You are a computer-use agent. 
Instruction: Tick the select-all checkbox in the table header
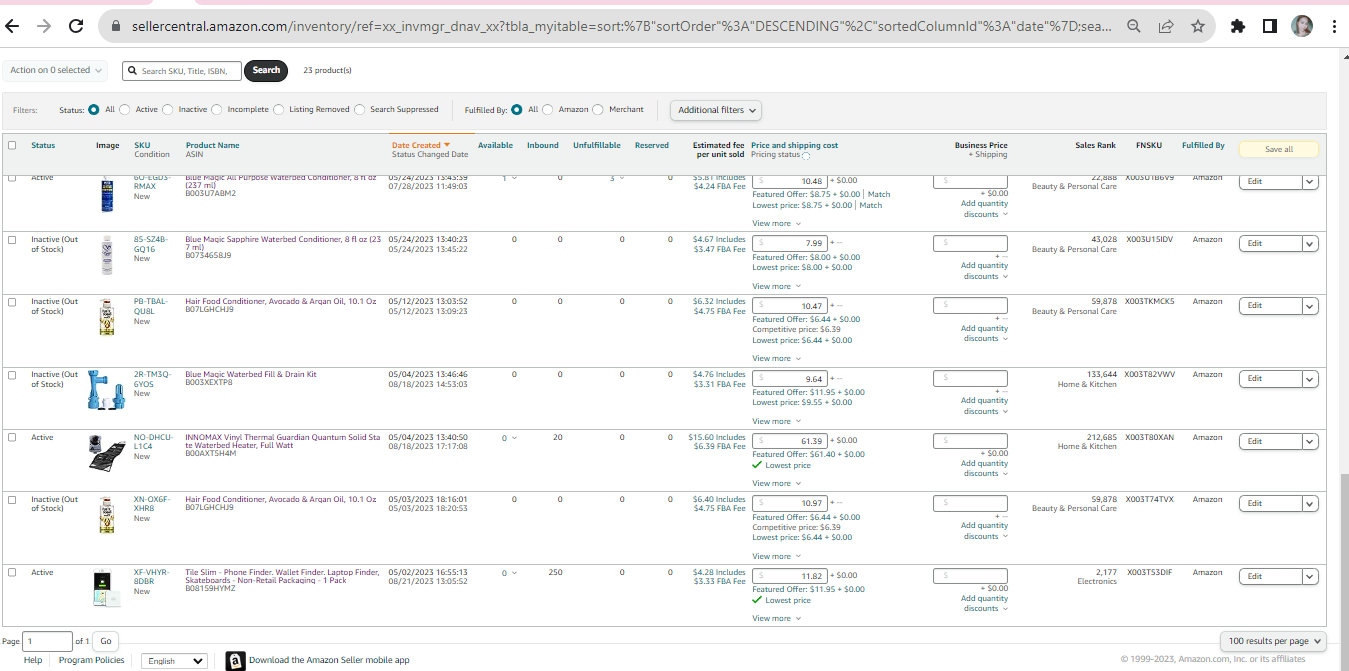12,145
